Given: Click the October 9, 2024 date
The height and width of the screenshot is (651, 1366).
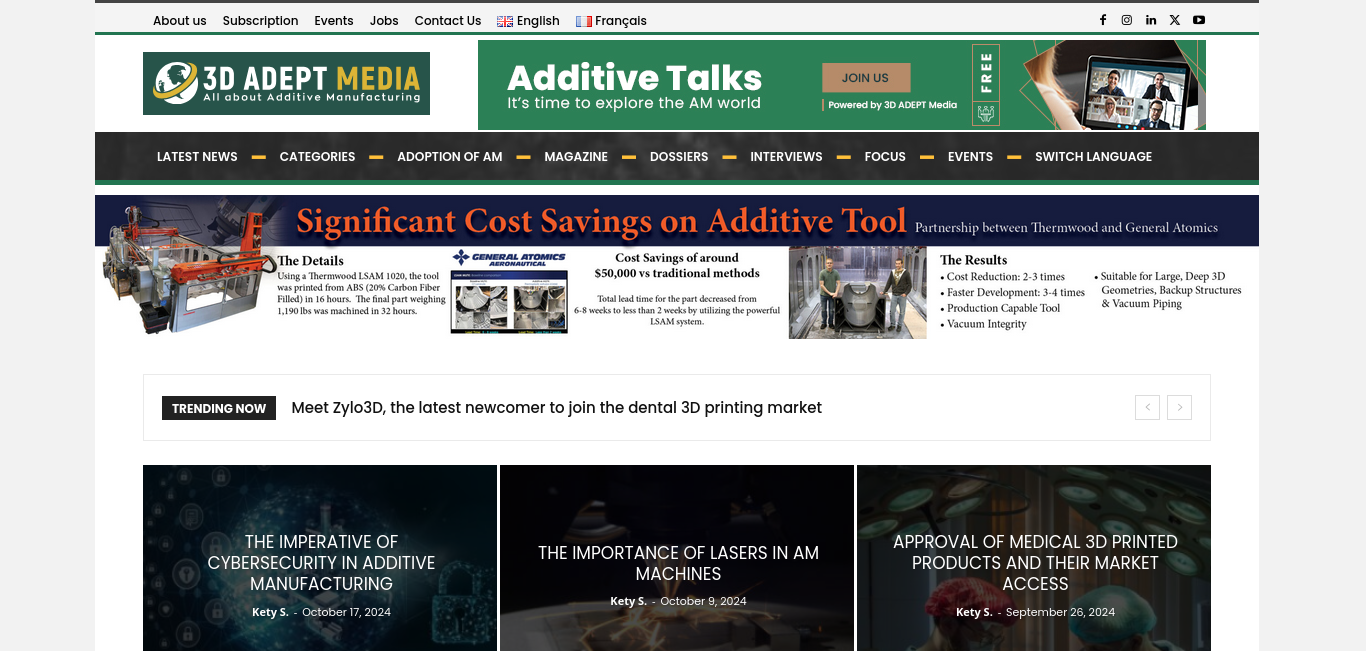Looking at the screenshot, I should coord(703,601).
